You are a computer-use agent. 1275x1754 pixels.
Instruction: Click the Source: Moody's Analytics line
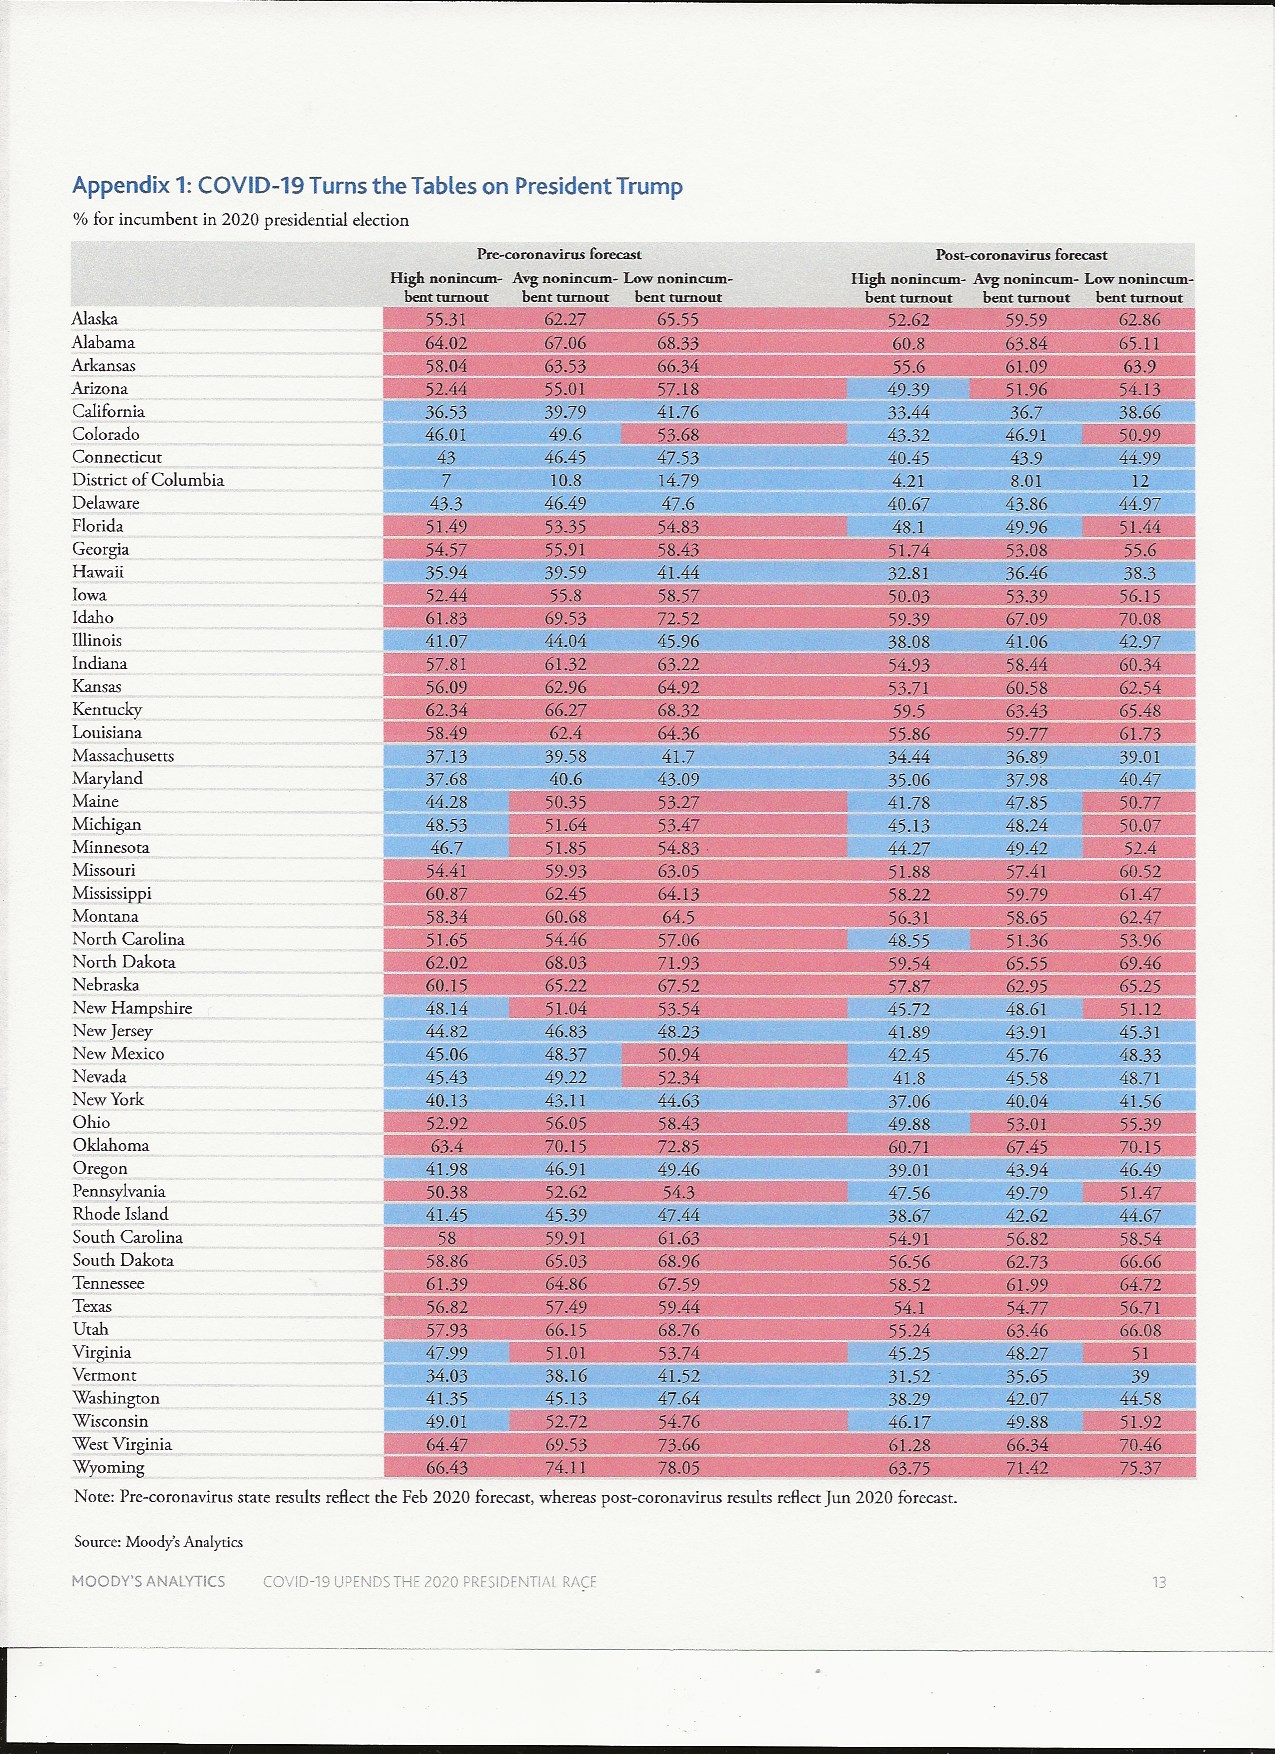158,1542
